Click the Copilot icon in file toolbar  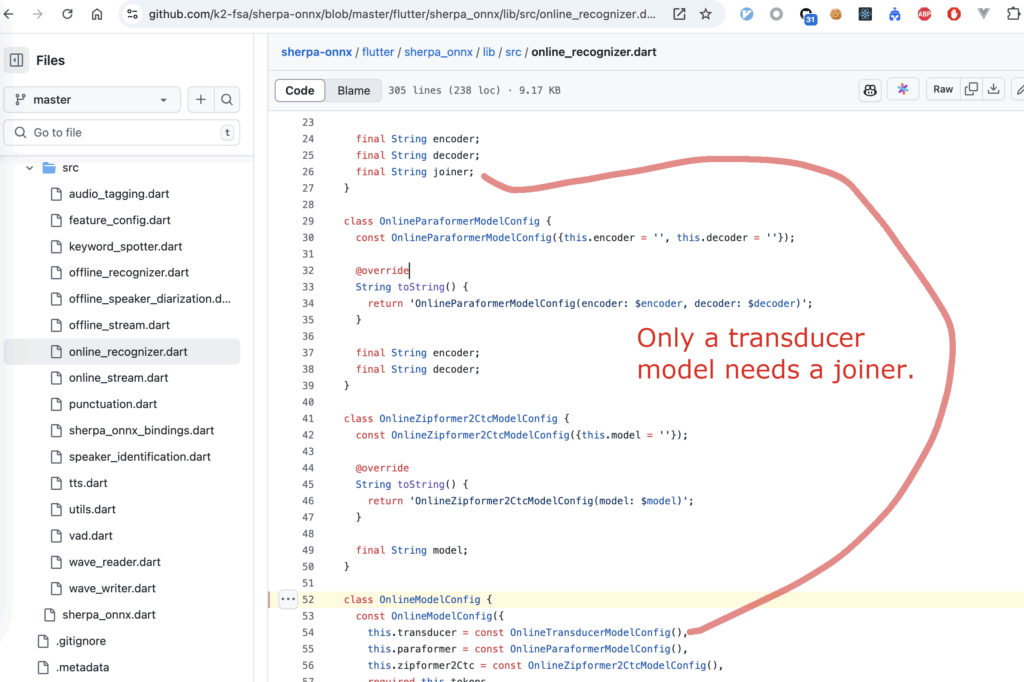point(870,90)
